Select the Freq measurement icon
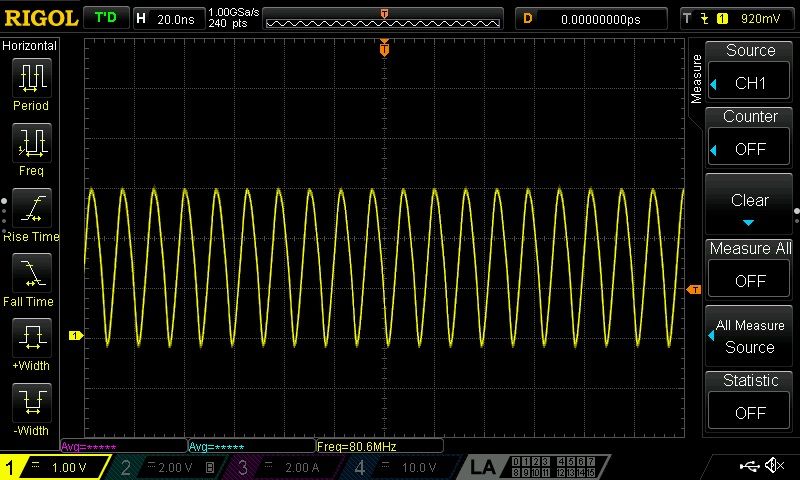 point(32,142)
